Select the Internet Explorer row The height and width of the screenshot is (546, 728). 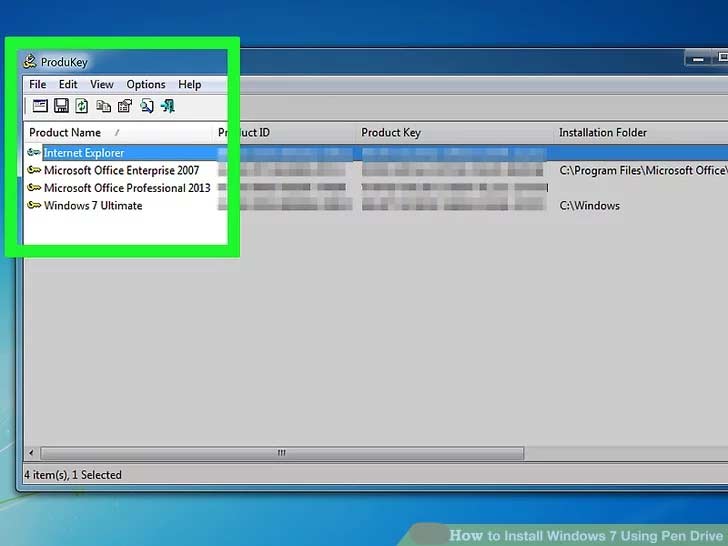(x=376, y=153)
